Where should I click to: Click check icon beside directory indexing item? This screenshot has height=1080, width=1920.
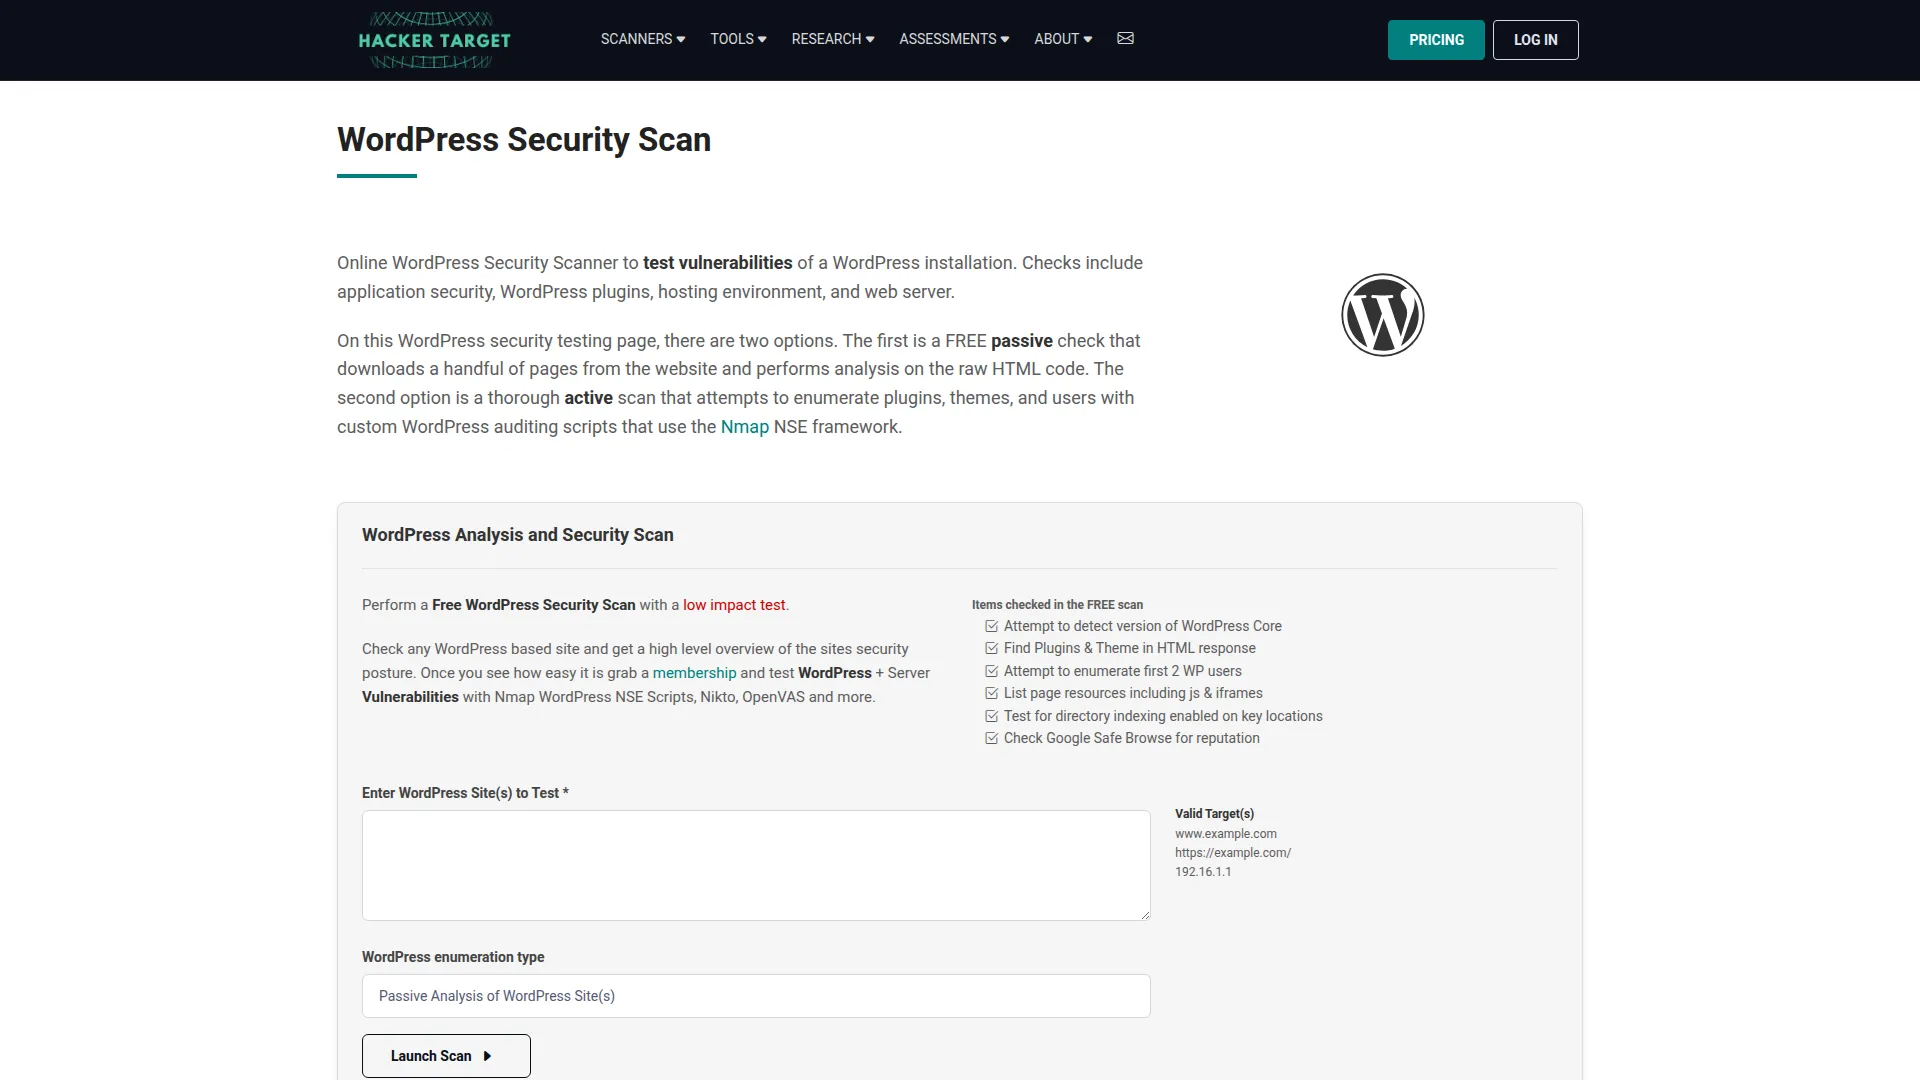pyautogui.click(x=991, y=716)
